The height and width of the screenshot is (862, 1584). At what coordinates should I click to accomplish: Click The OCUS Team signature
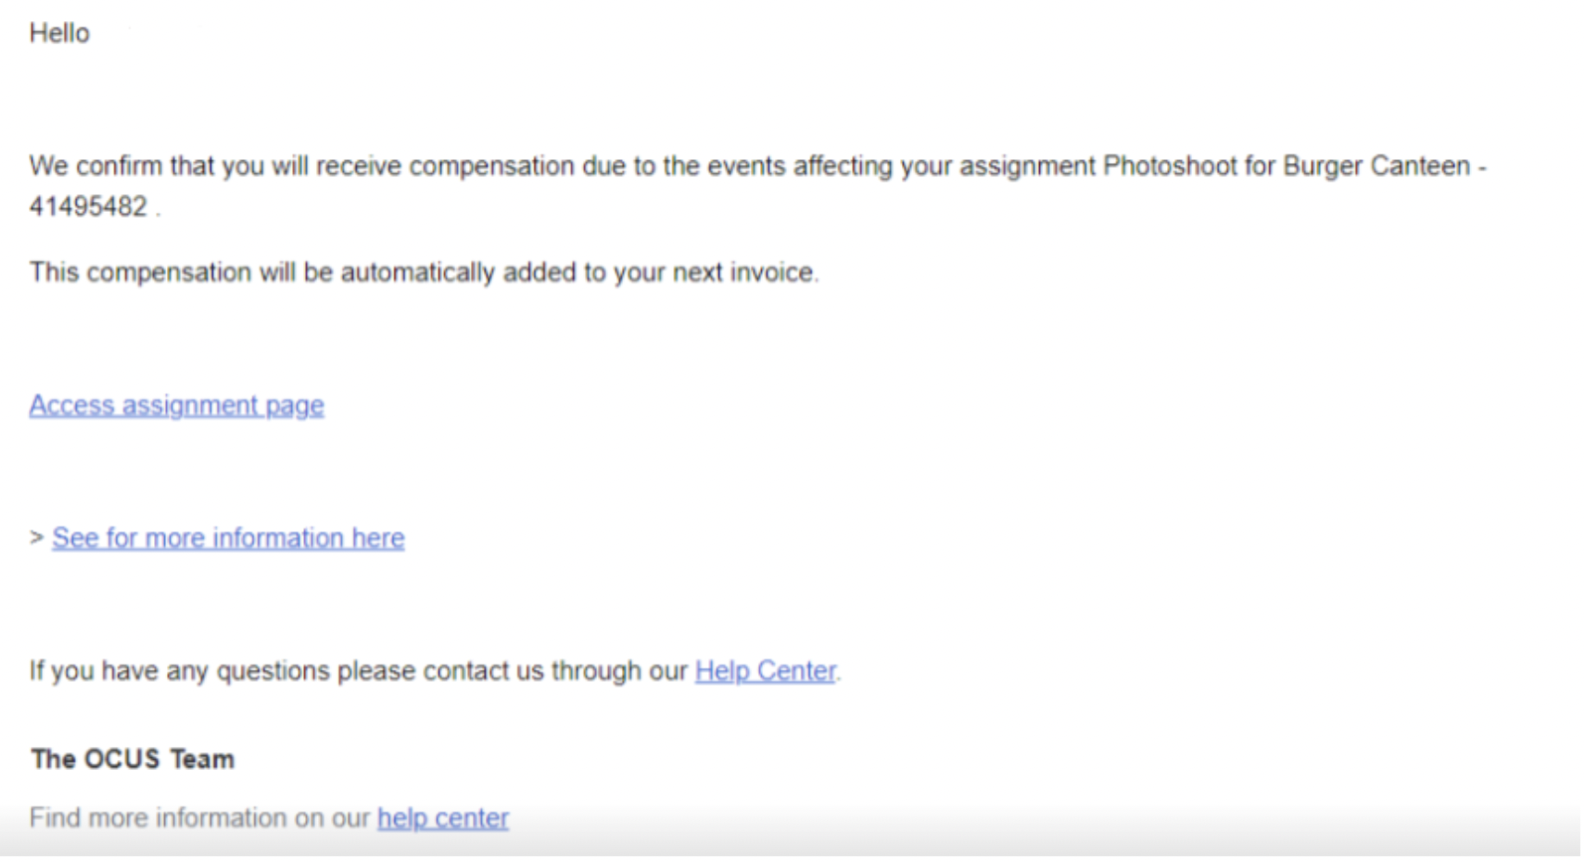point(132,760)
